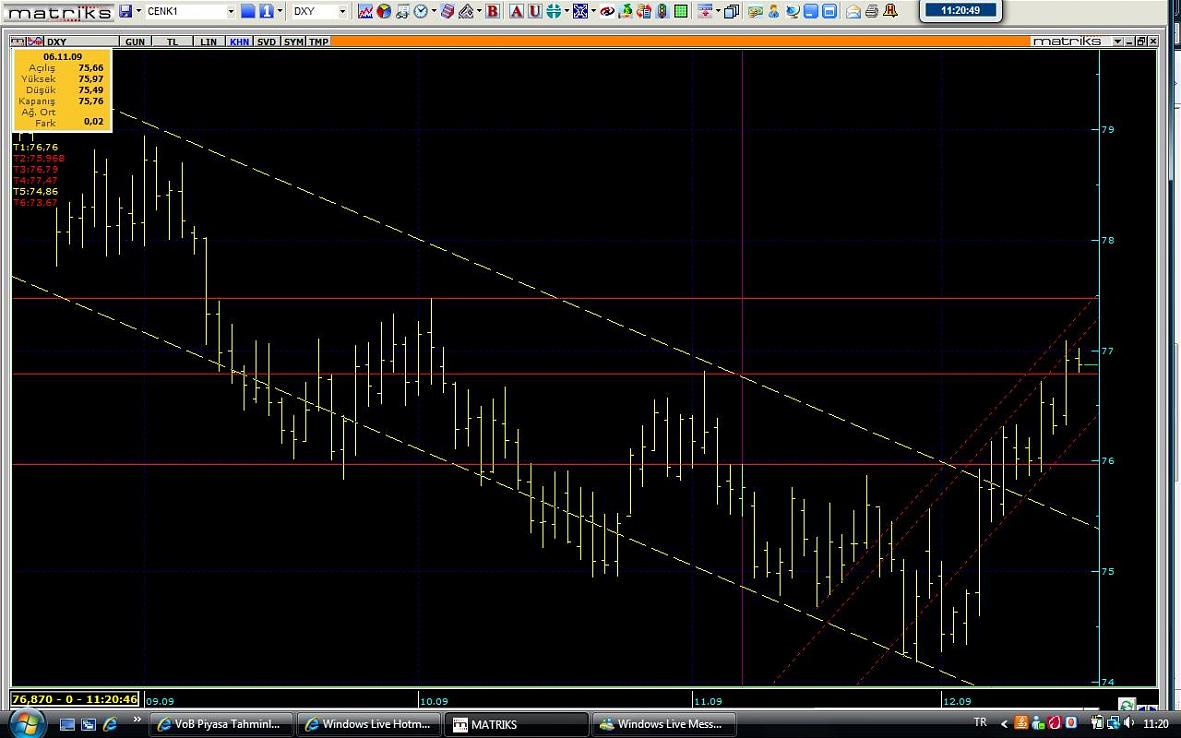Click the TL currency button
The height and width of the screenshot is (738, 1181).
[173, 42]
